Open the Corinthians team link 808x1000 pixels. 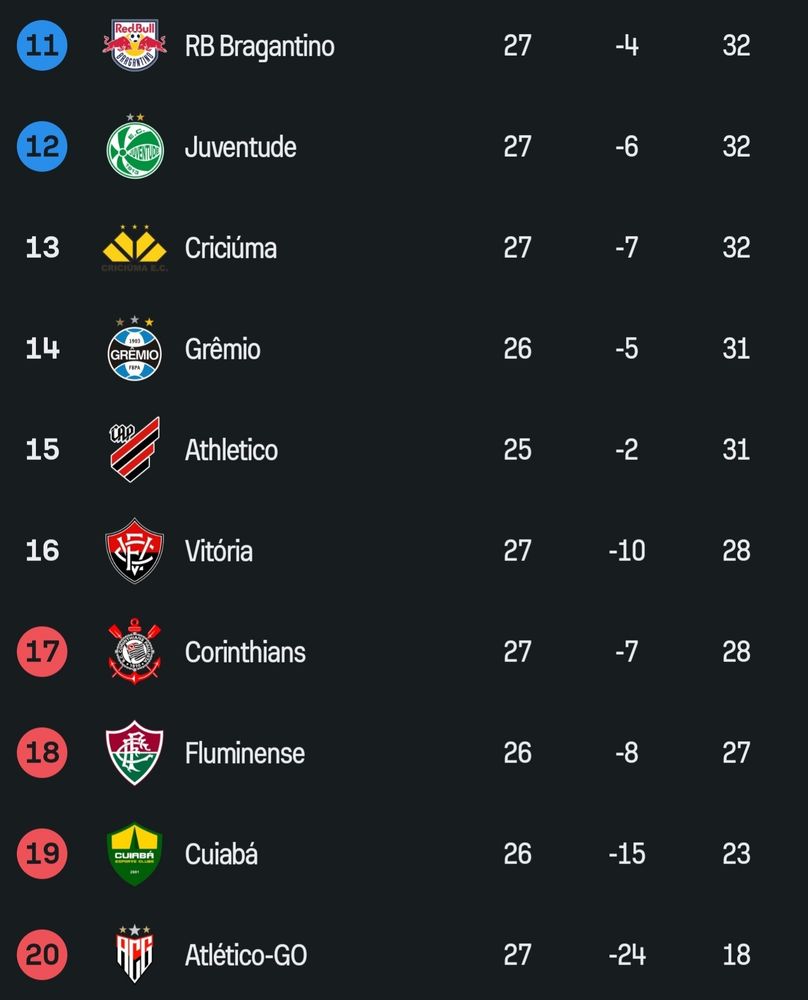click(245, 652)
